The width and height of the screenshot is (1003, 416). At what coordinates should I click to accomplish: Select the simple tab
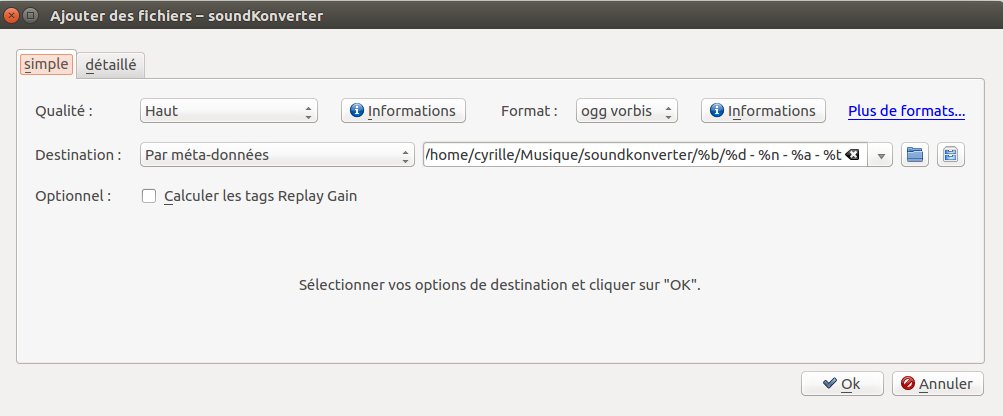[x=47, y=64]
